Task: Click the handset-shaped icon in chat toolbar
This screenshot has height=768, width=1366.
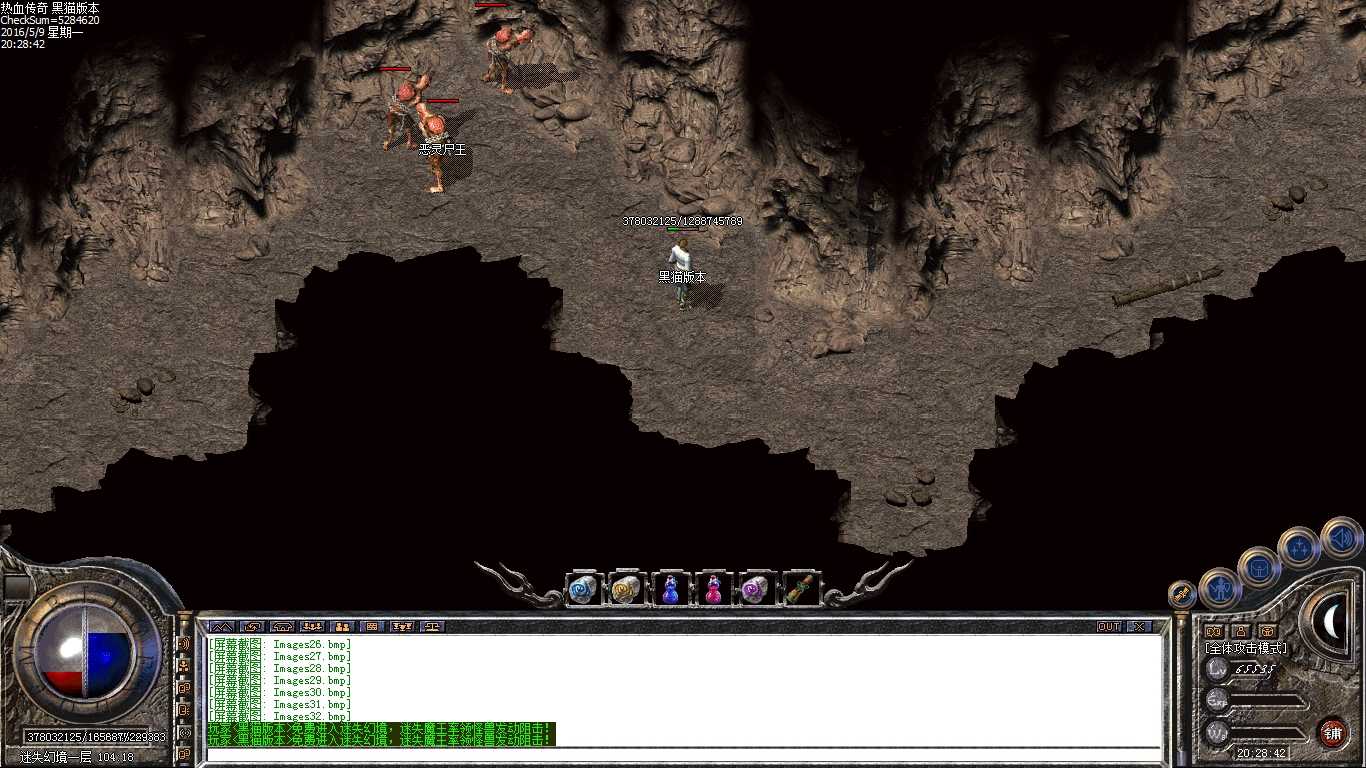Action: point(282,626)
